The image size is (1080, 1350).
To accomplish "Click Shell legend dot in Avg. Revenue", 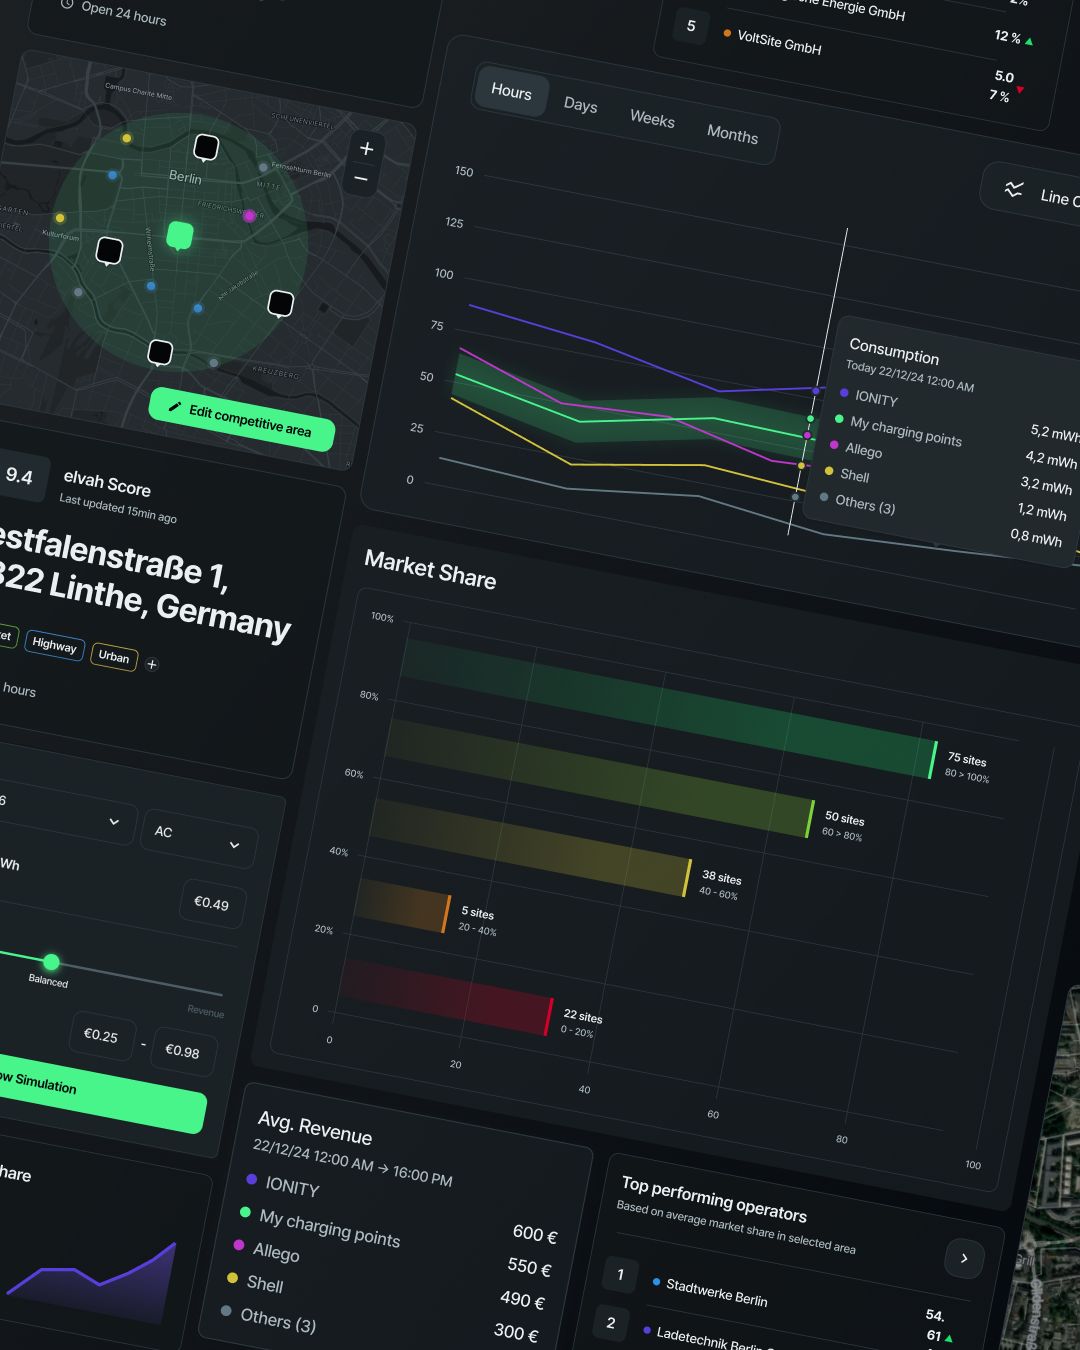I will (232, 1278).
